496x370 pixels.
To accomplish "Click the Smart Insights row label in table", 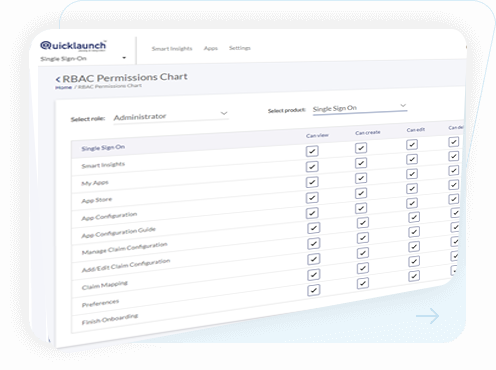I will point(103,165).
